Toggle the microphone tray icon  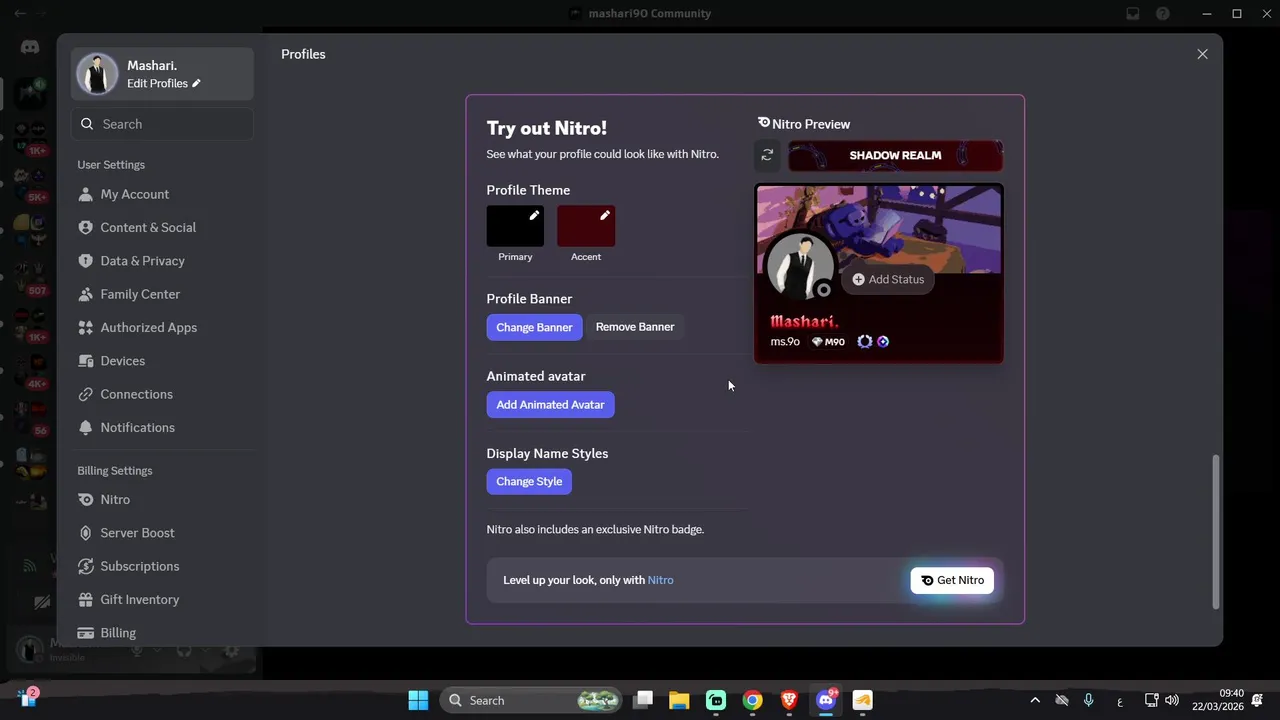1089,700
